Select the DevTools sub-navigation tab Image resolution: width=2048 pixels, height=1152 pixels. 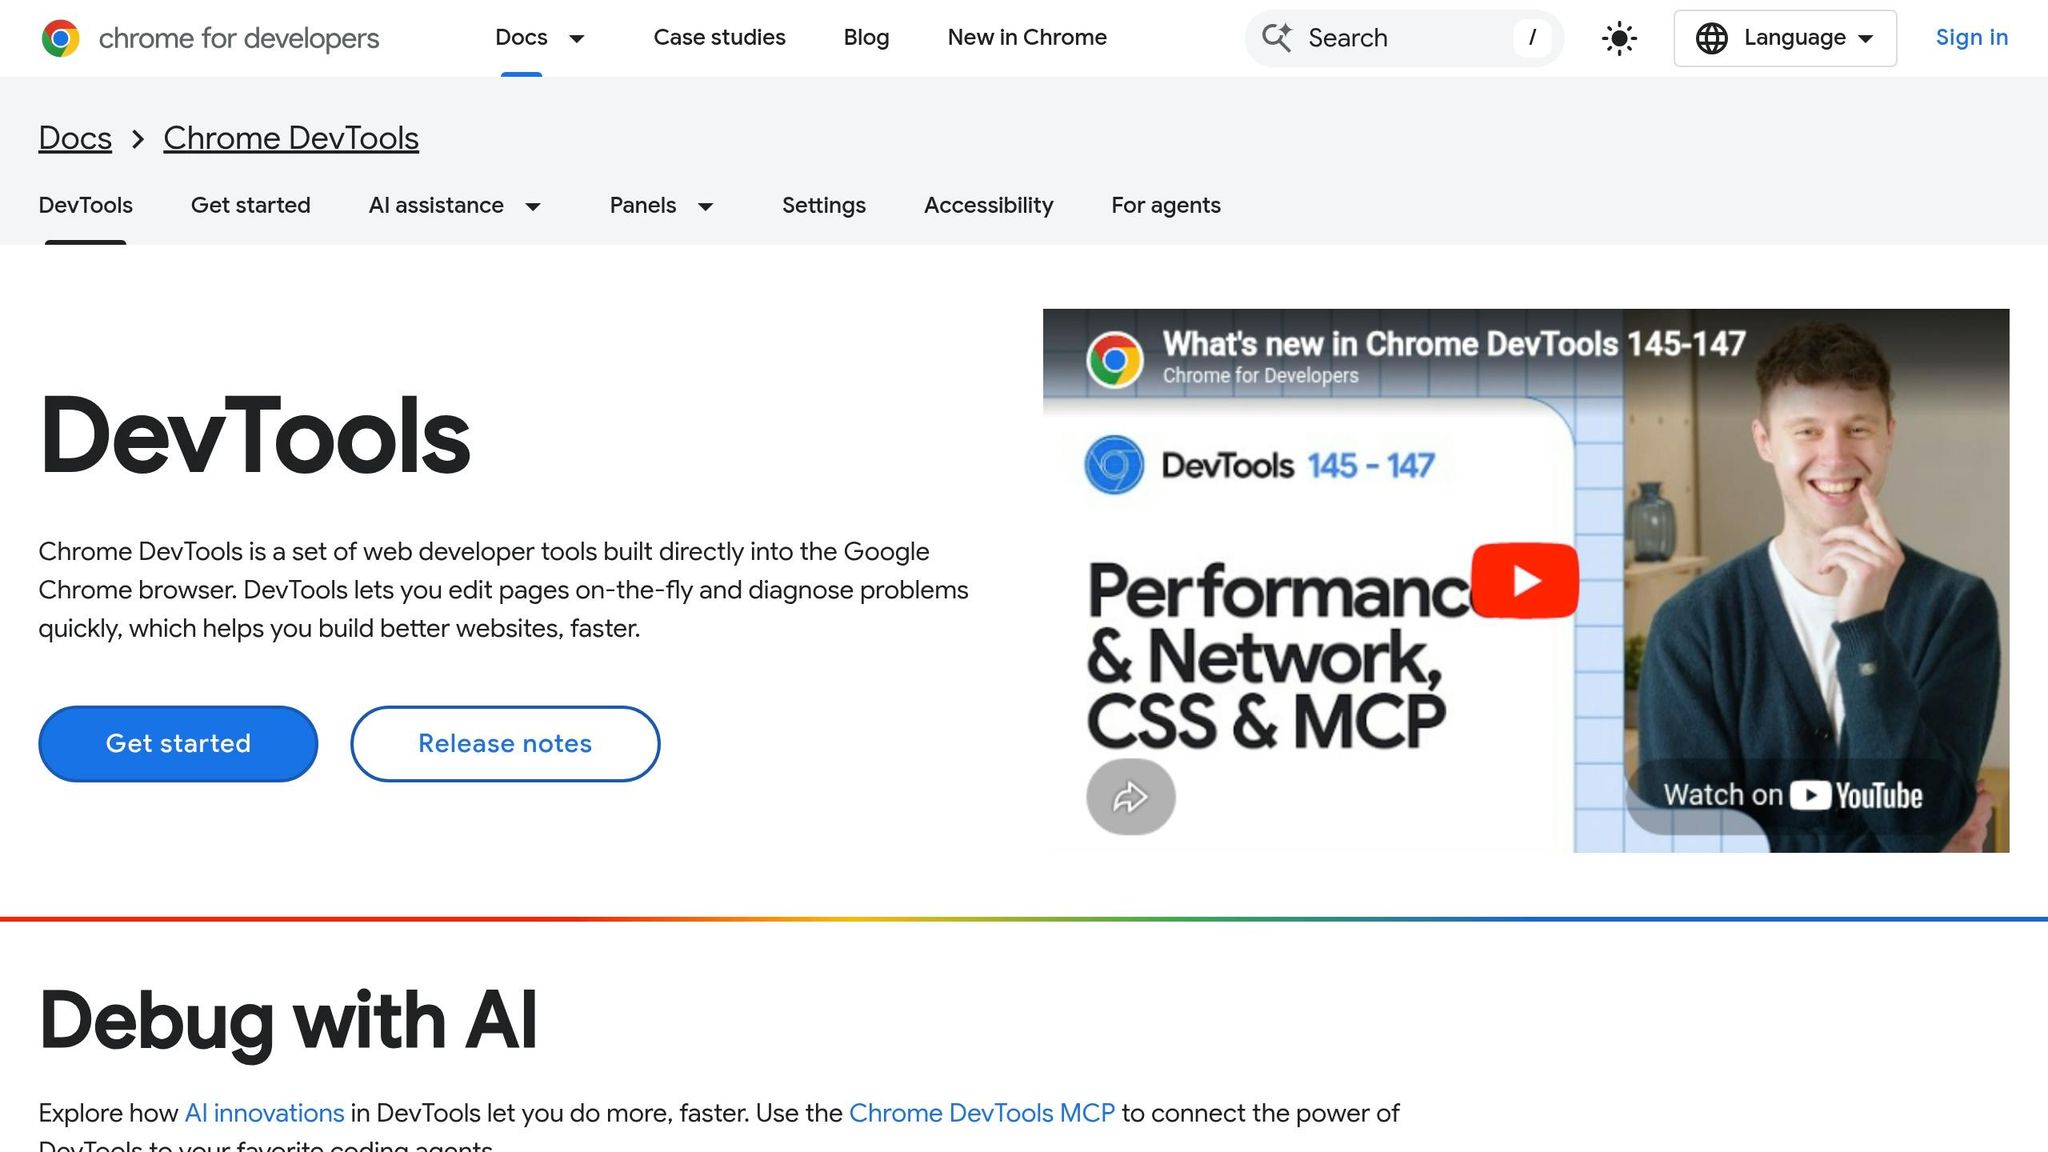[85, 205]
